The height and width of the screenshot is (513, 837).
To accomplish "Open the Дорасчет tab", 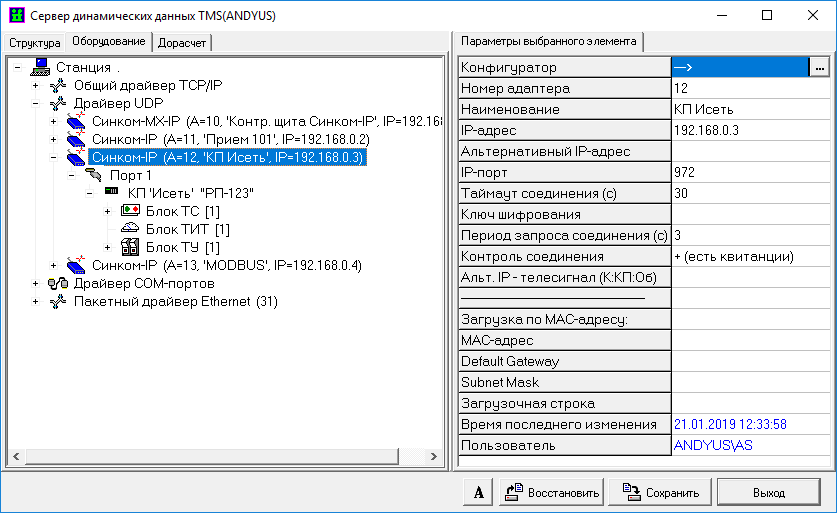I will (183, 43).
